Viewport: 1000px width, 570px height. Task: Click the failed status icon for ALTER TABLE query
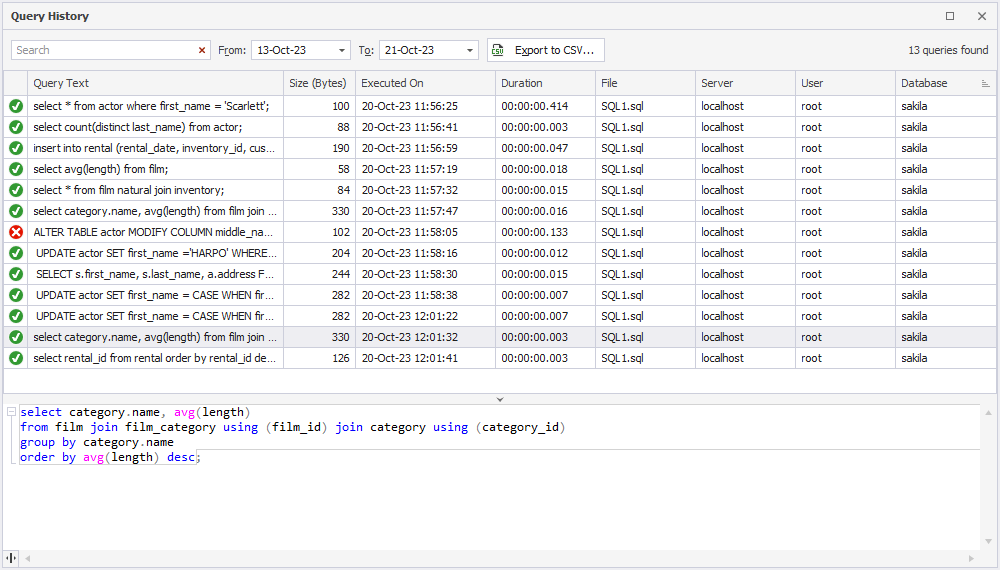point(16,232)
